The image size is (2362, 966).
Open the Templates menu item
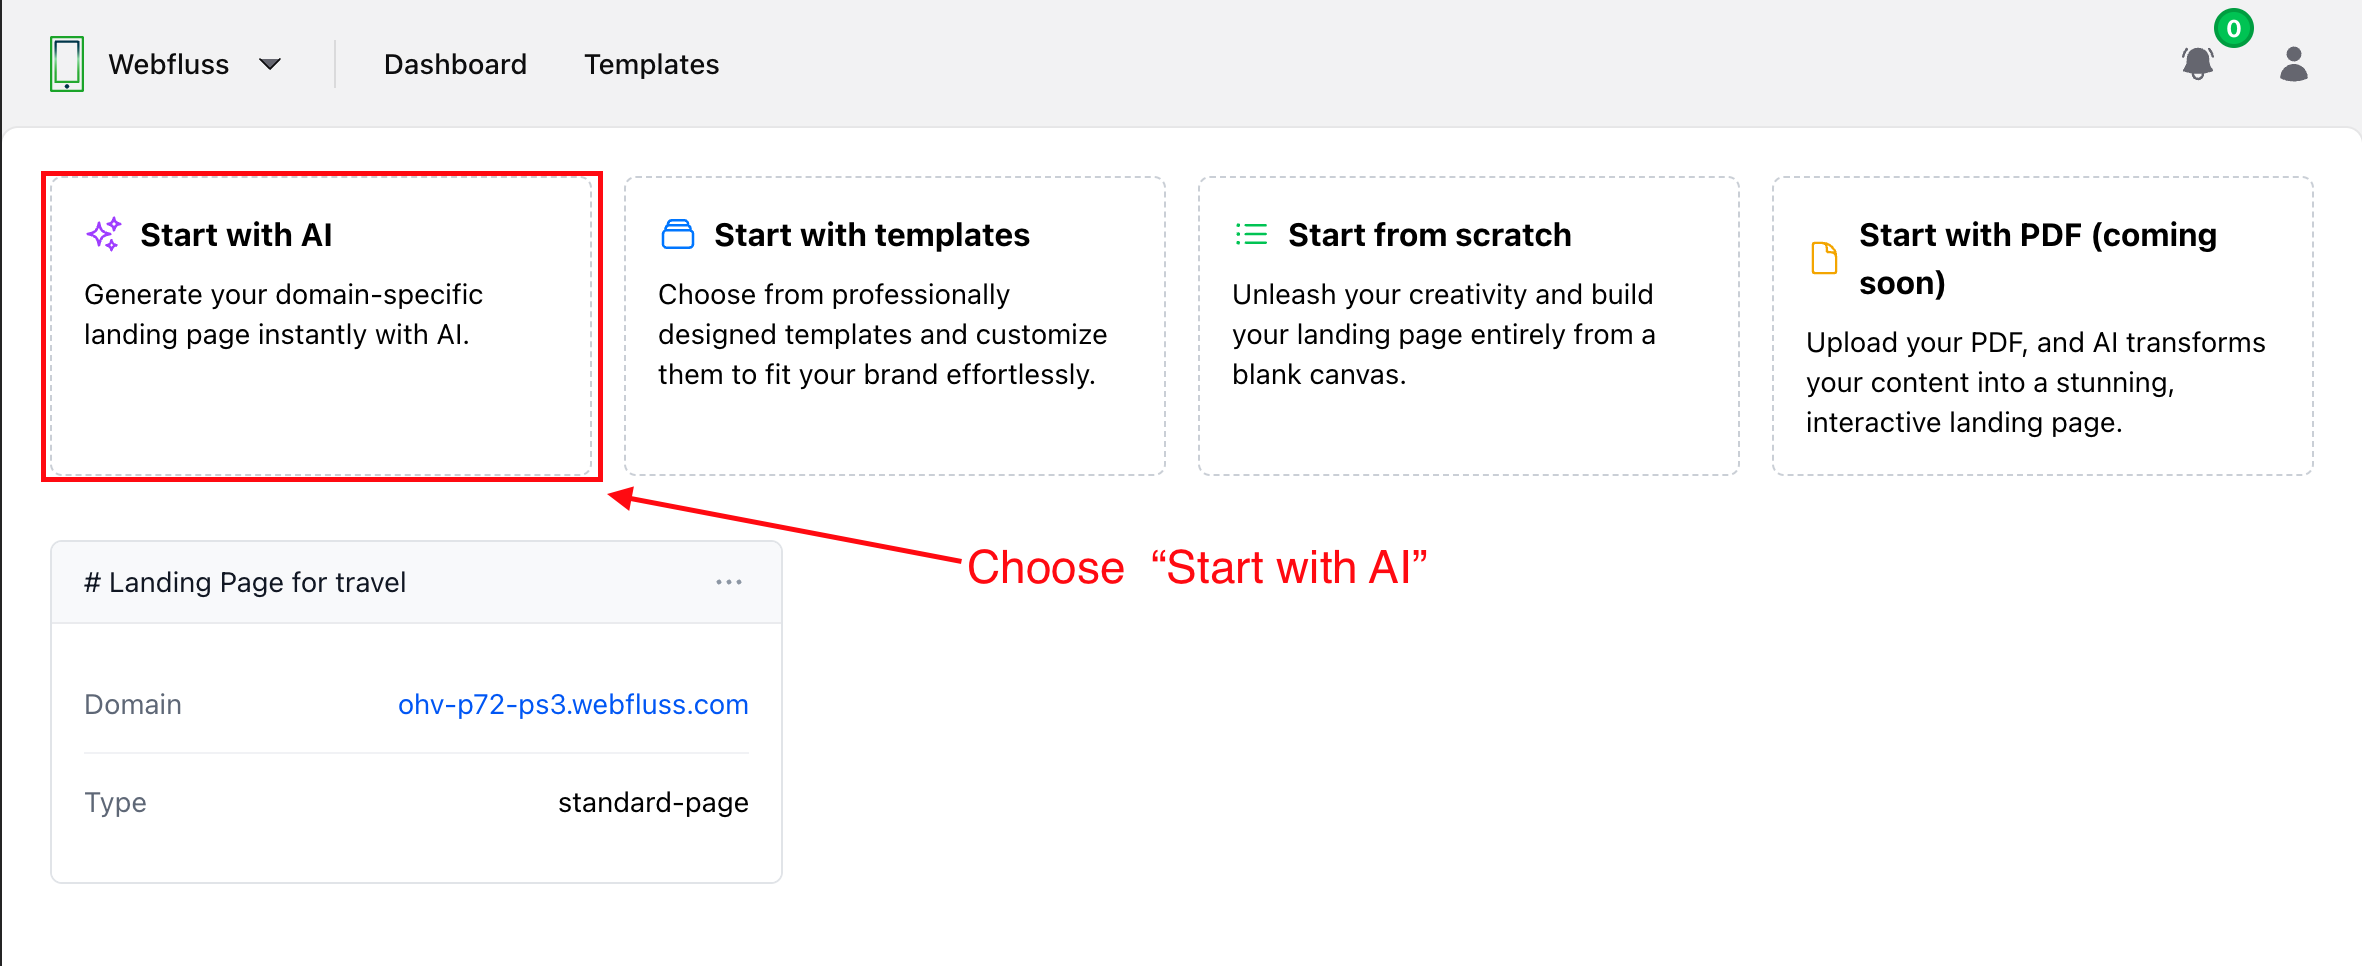tap(651, 64)
